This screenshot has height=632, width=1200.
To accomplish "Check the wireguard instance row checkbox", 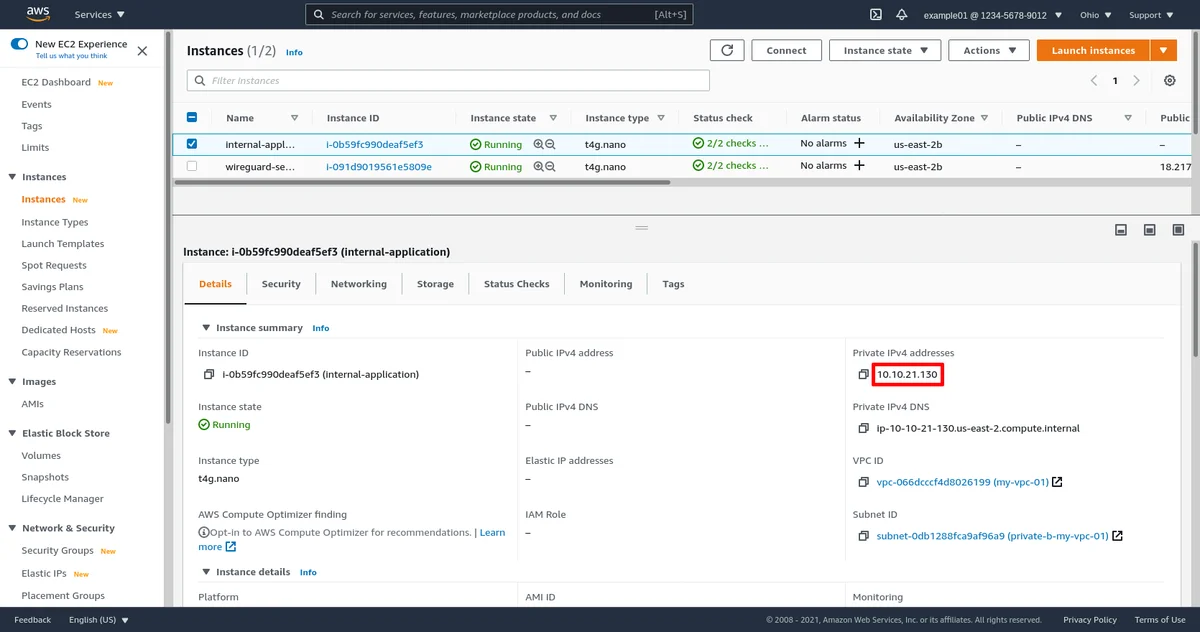I will coord(192,166).
